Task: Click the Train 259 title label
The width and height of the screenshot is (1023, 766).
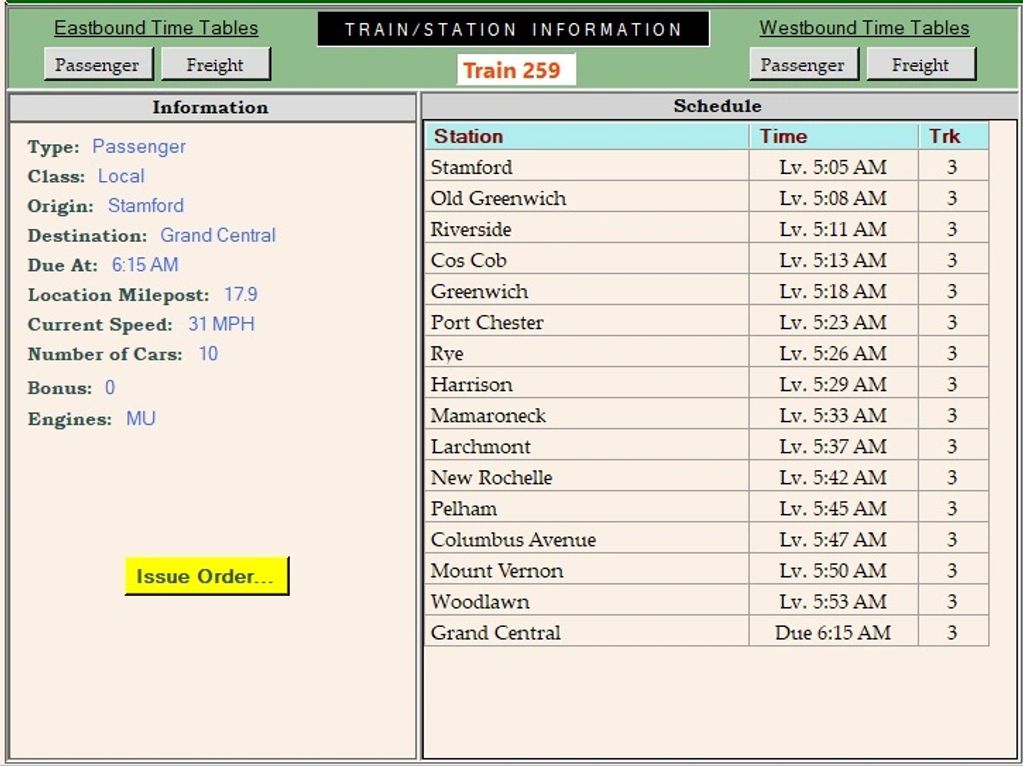Action: pos(512,70)
